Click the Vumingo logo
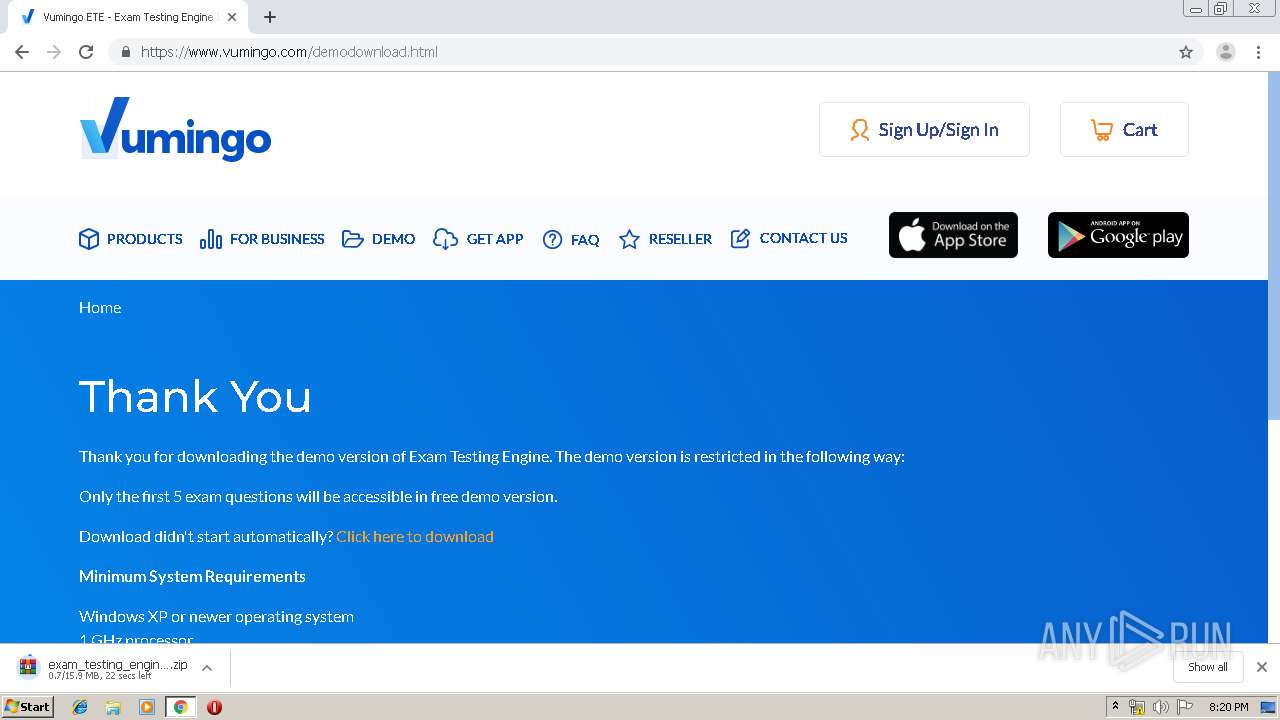 [175, 129]
